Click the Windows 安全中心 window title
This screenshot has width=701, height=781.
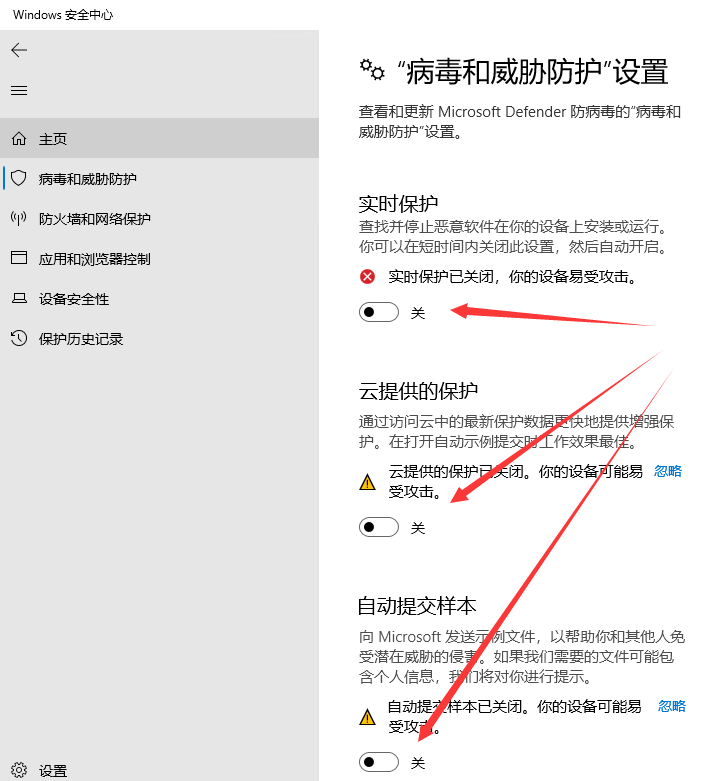coord(63,14)
